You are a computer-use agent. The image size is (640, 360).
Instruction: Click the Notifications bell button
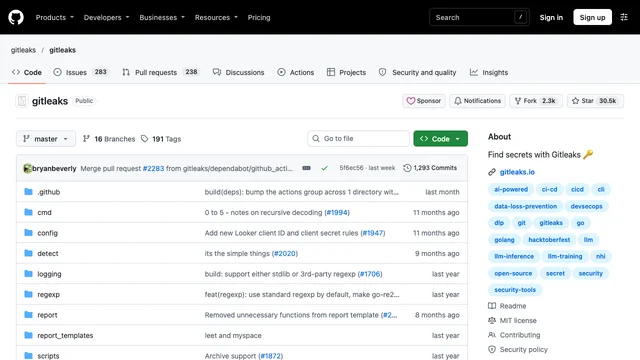(x=477, y=101)
